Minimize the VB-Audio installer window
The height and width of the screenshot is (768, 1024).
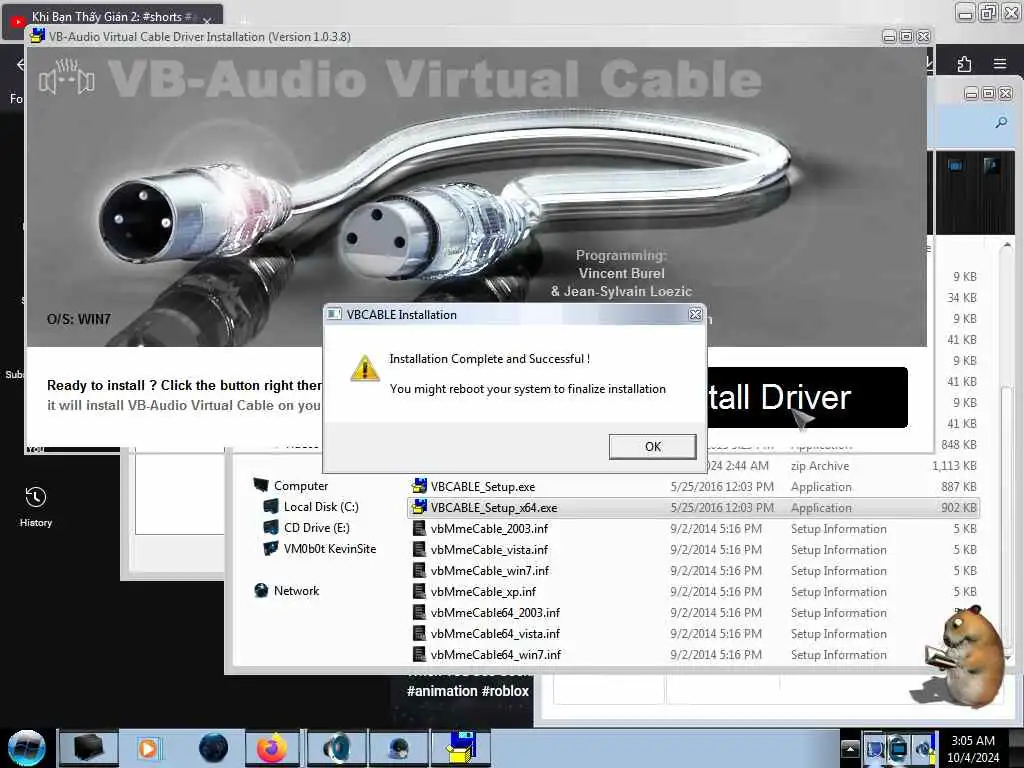click(x=889, y=37)
